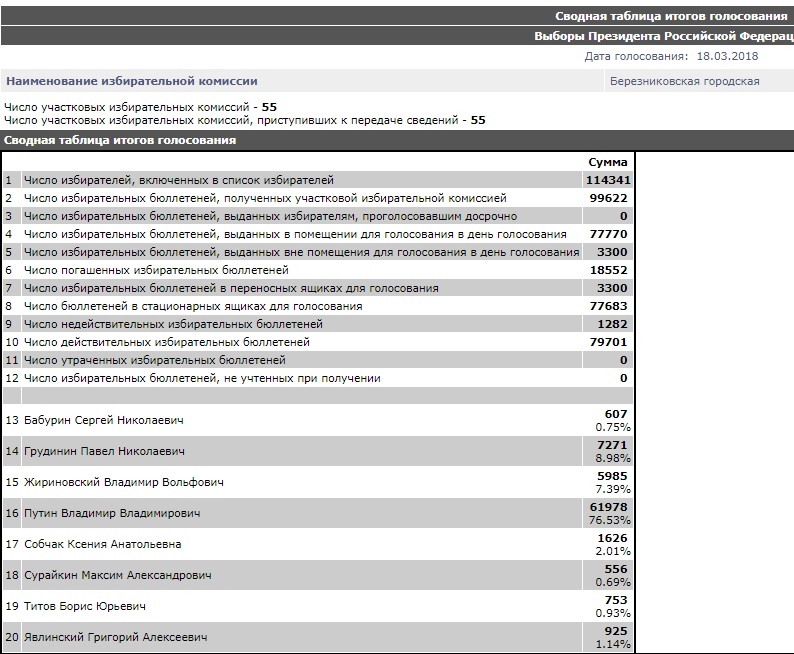Select the 'Березниковская городская' commission name
Image resolution: width=794 pixels, height=654 pixels.
(x=684, y=82)
